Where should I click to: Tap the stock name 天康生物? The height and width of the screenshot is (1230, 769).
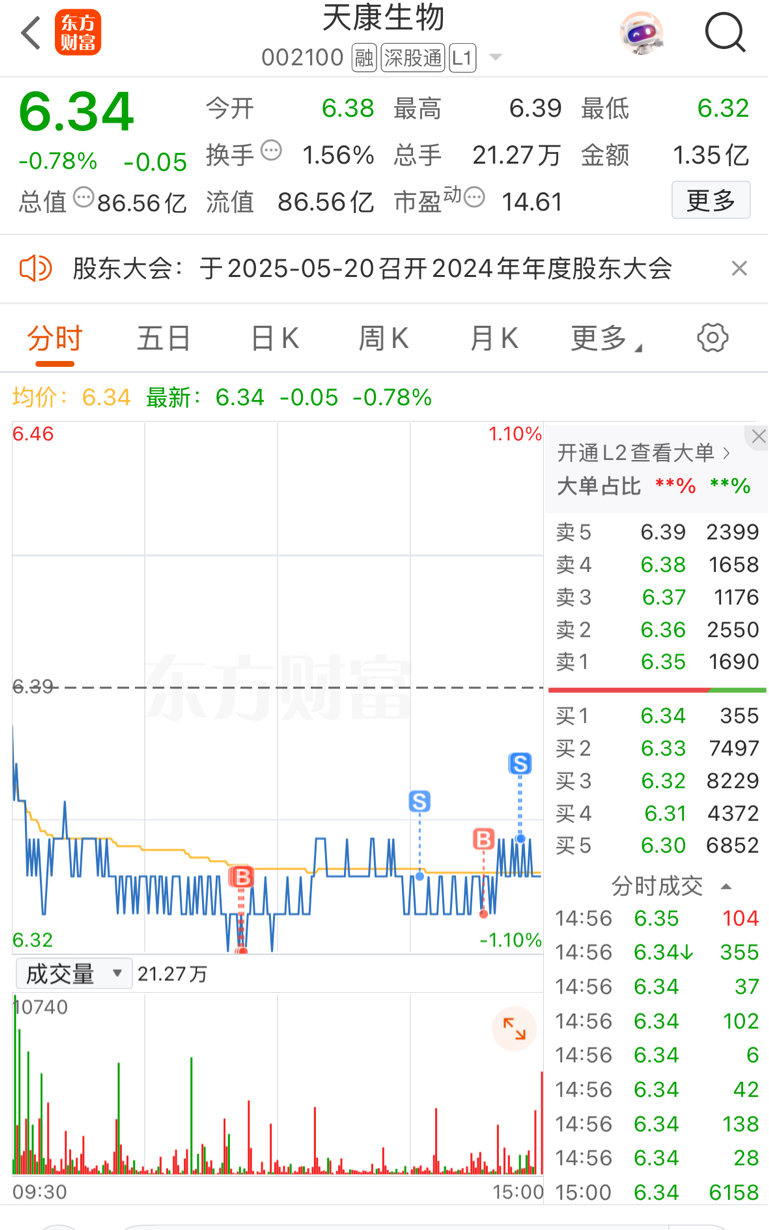384,18
